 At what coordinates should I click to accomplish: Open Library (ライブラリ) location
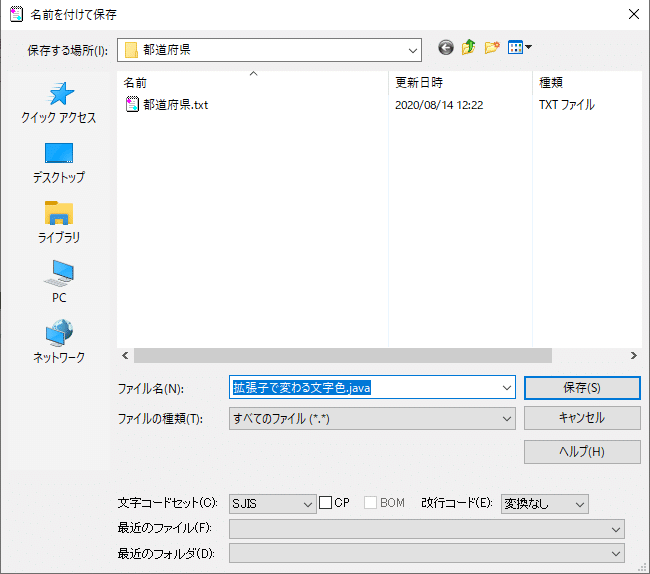(x=58, y=223)
